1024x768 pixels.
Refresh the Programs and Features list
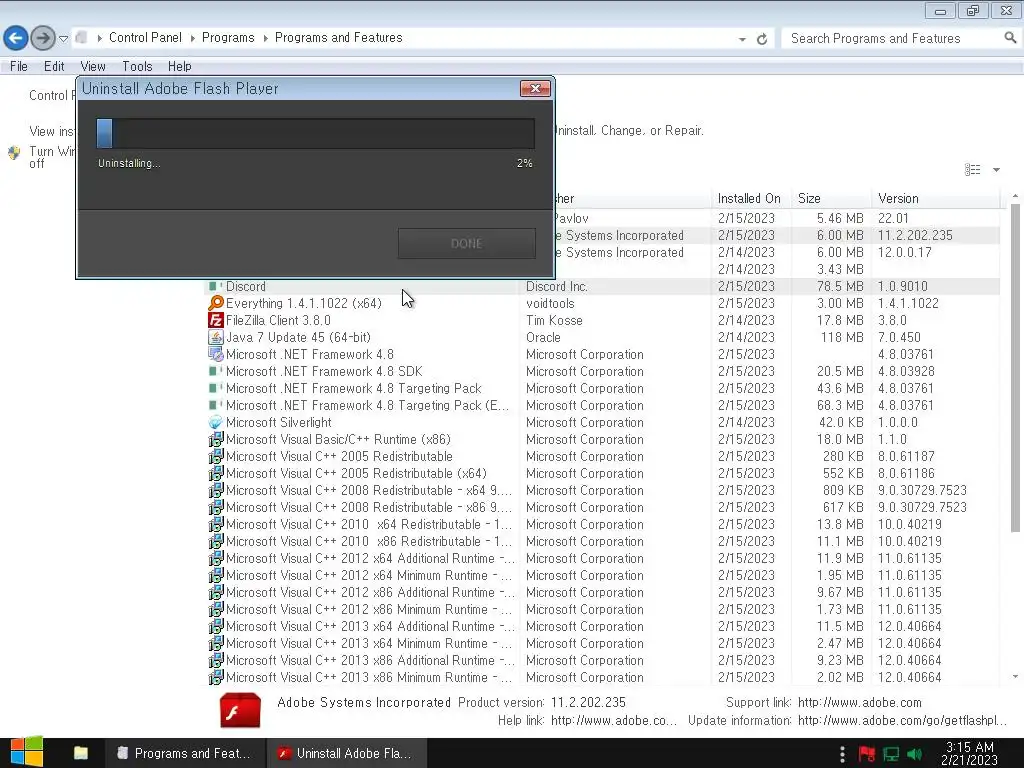click(761, 39)
